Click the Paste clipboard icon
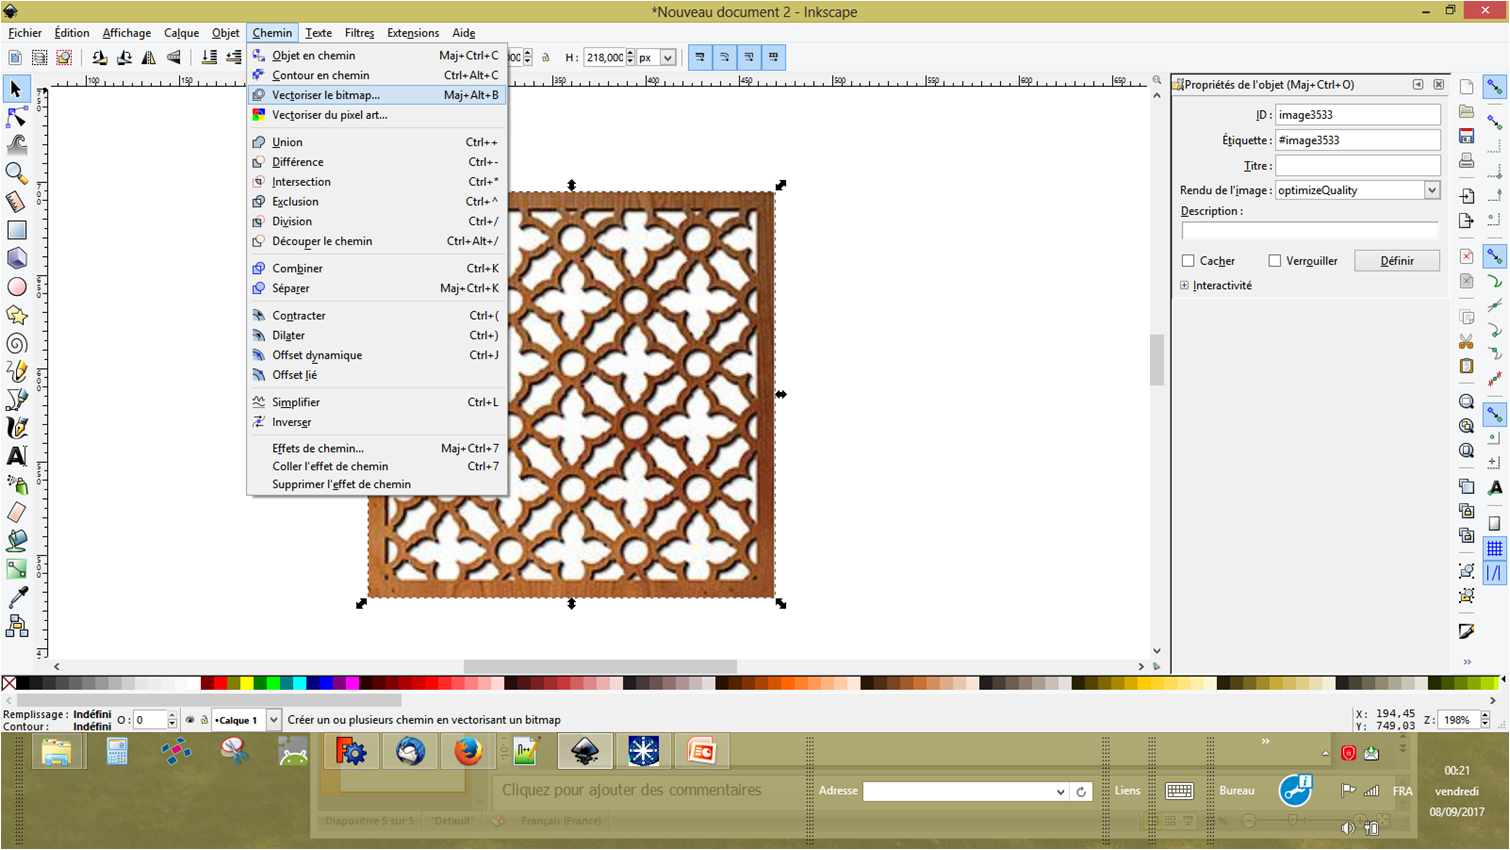This screenshot has height=850, width=1510. (x=1466, y=365)
